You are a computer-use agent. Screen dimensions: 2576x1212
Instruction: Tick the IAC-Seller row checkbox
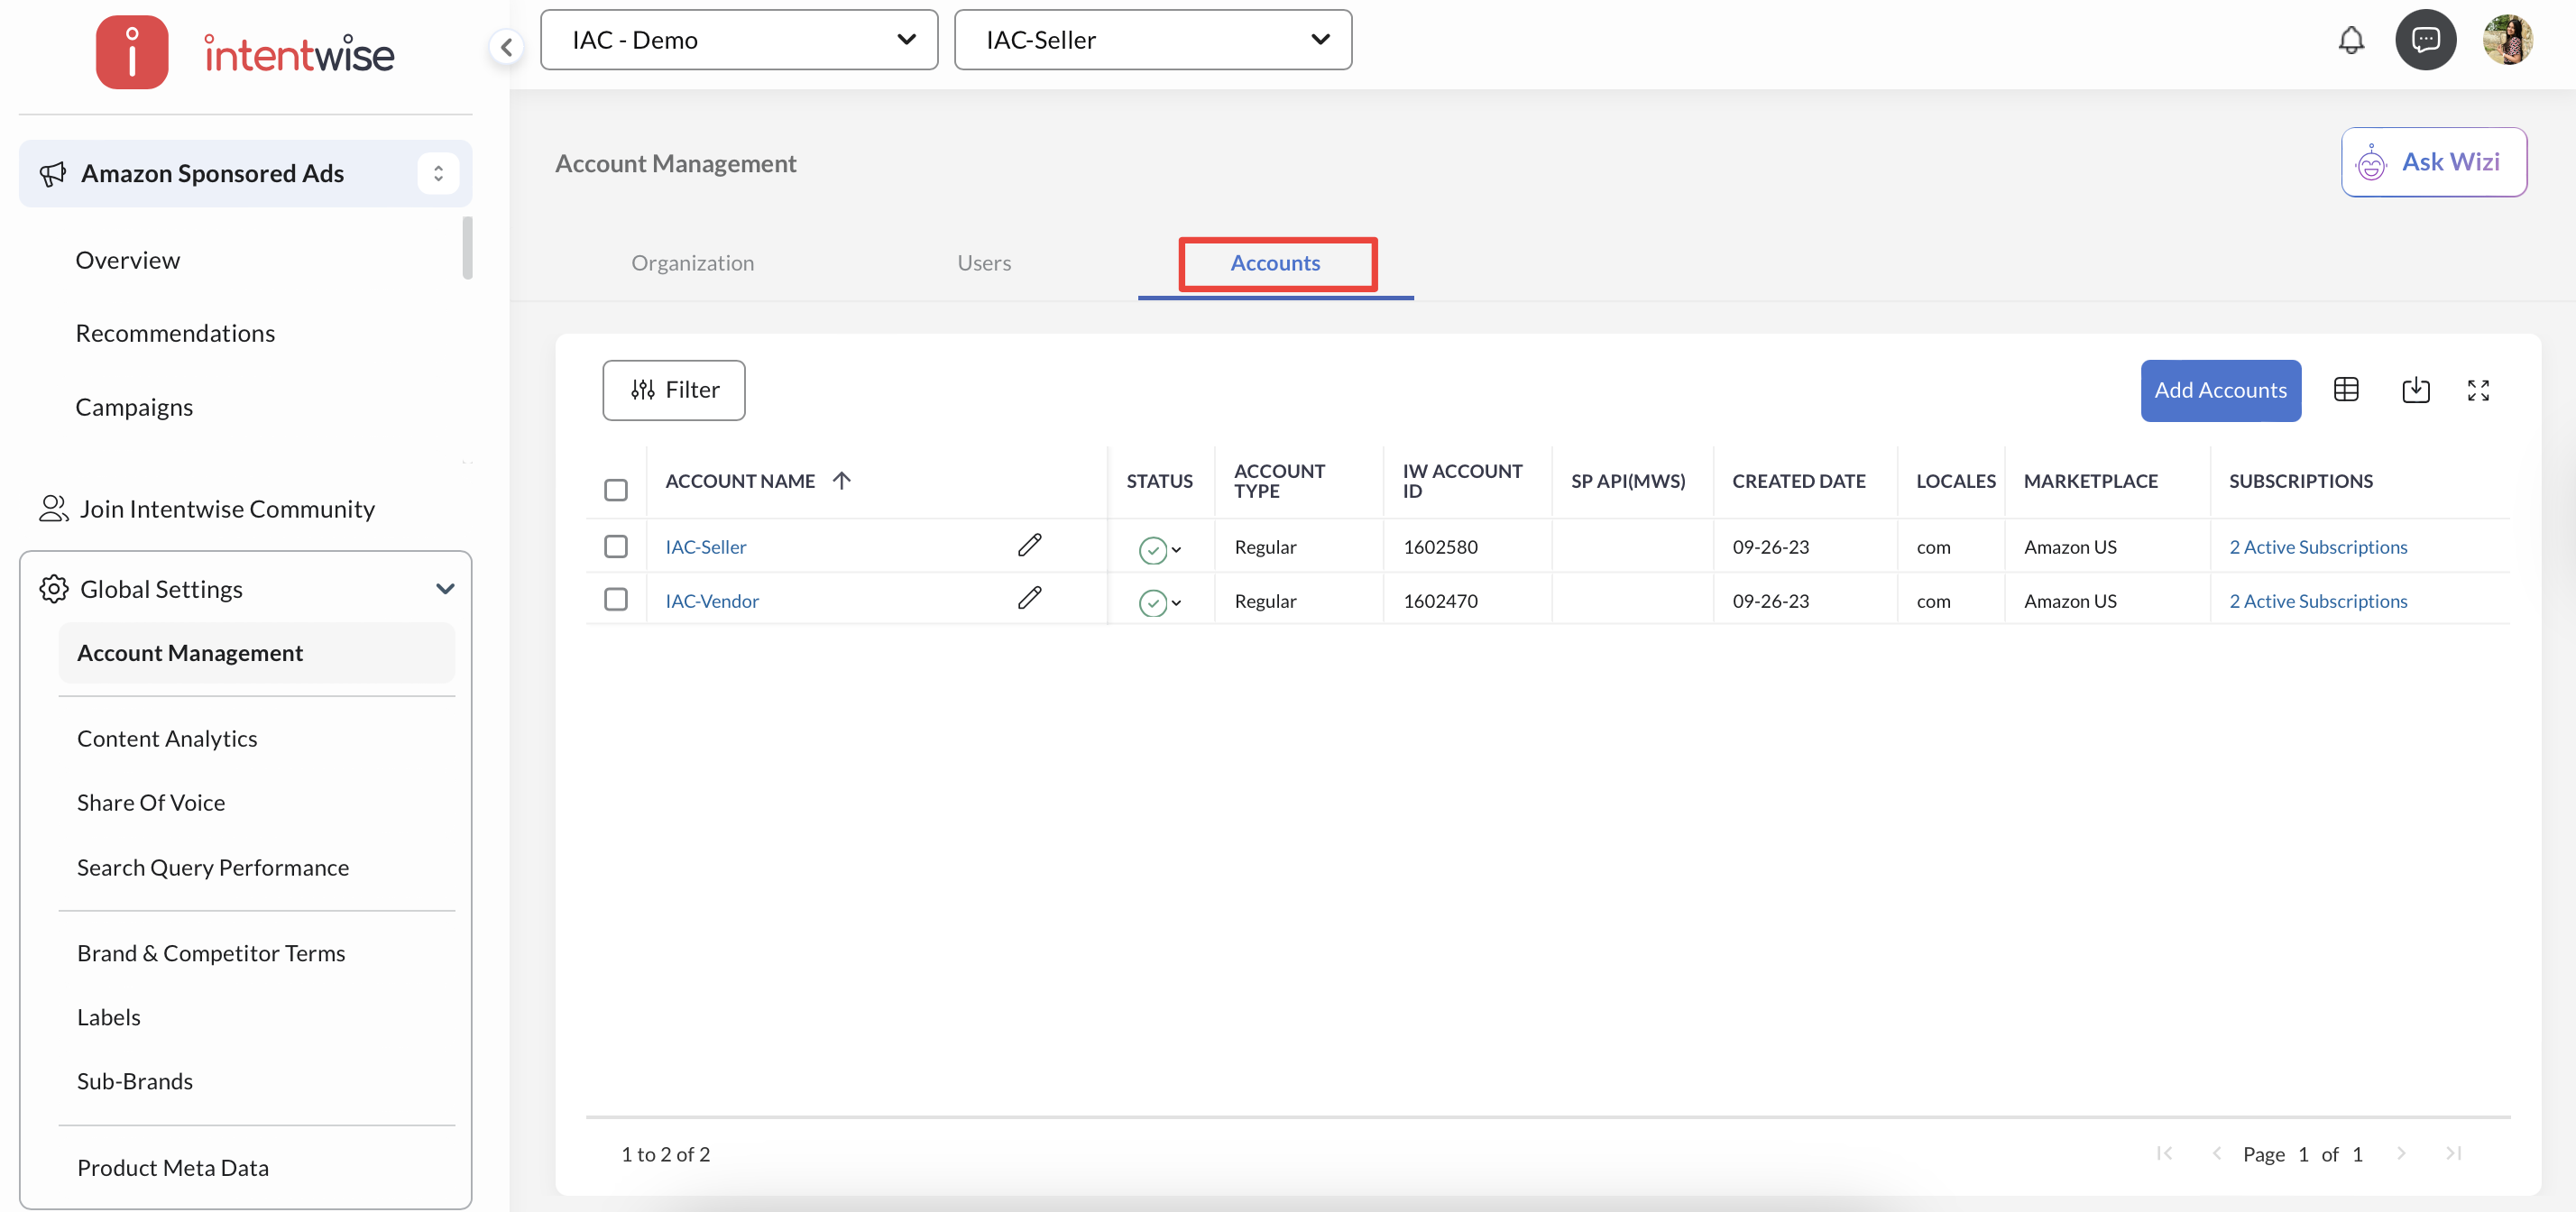[616, 546]
